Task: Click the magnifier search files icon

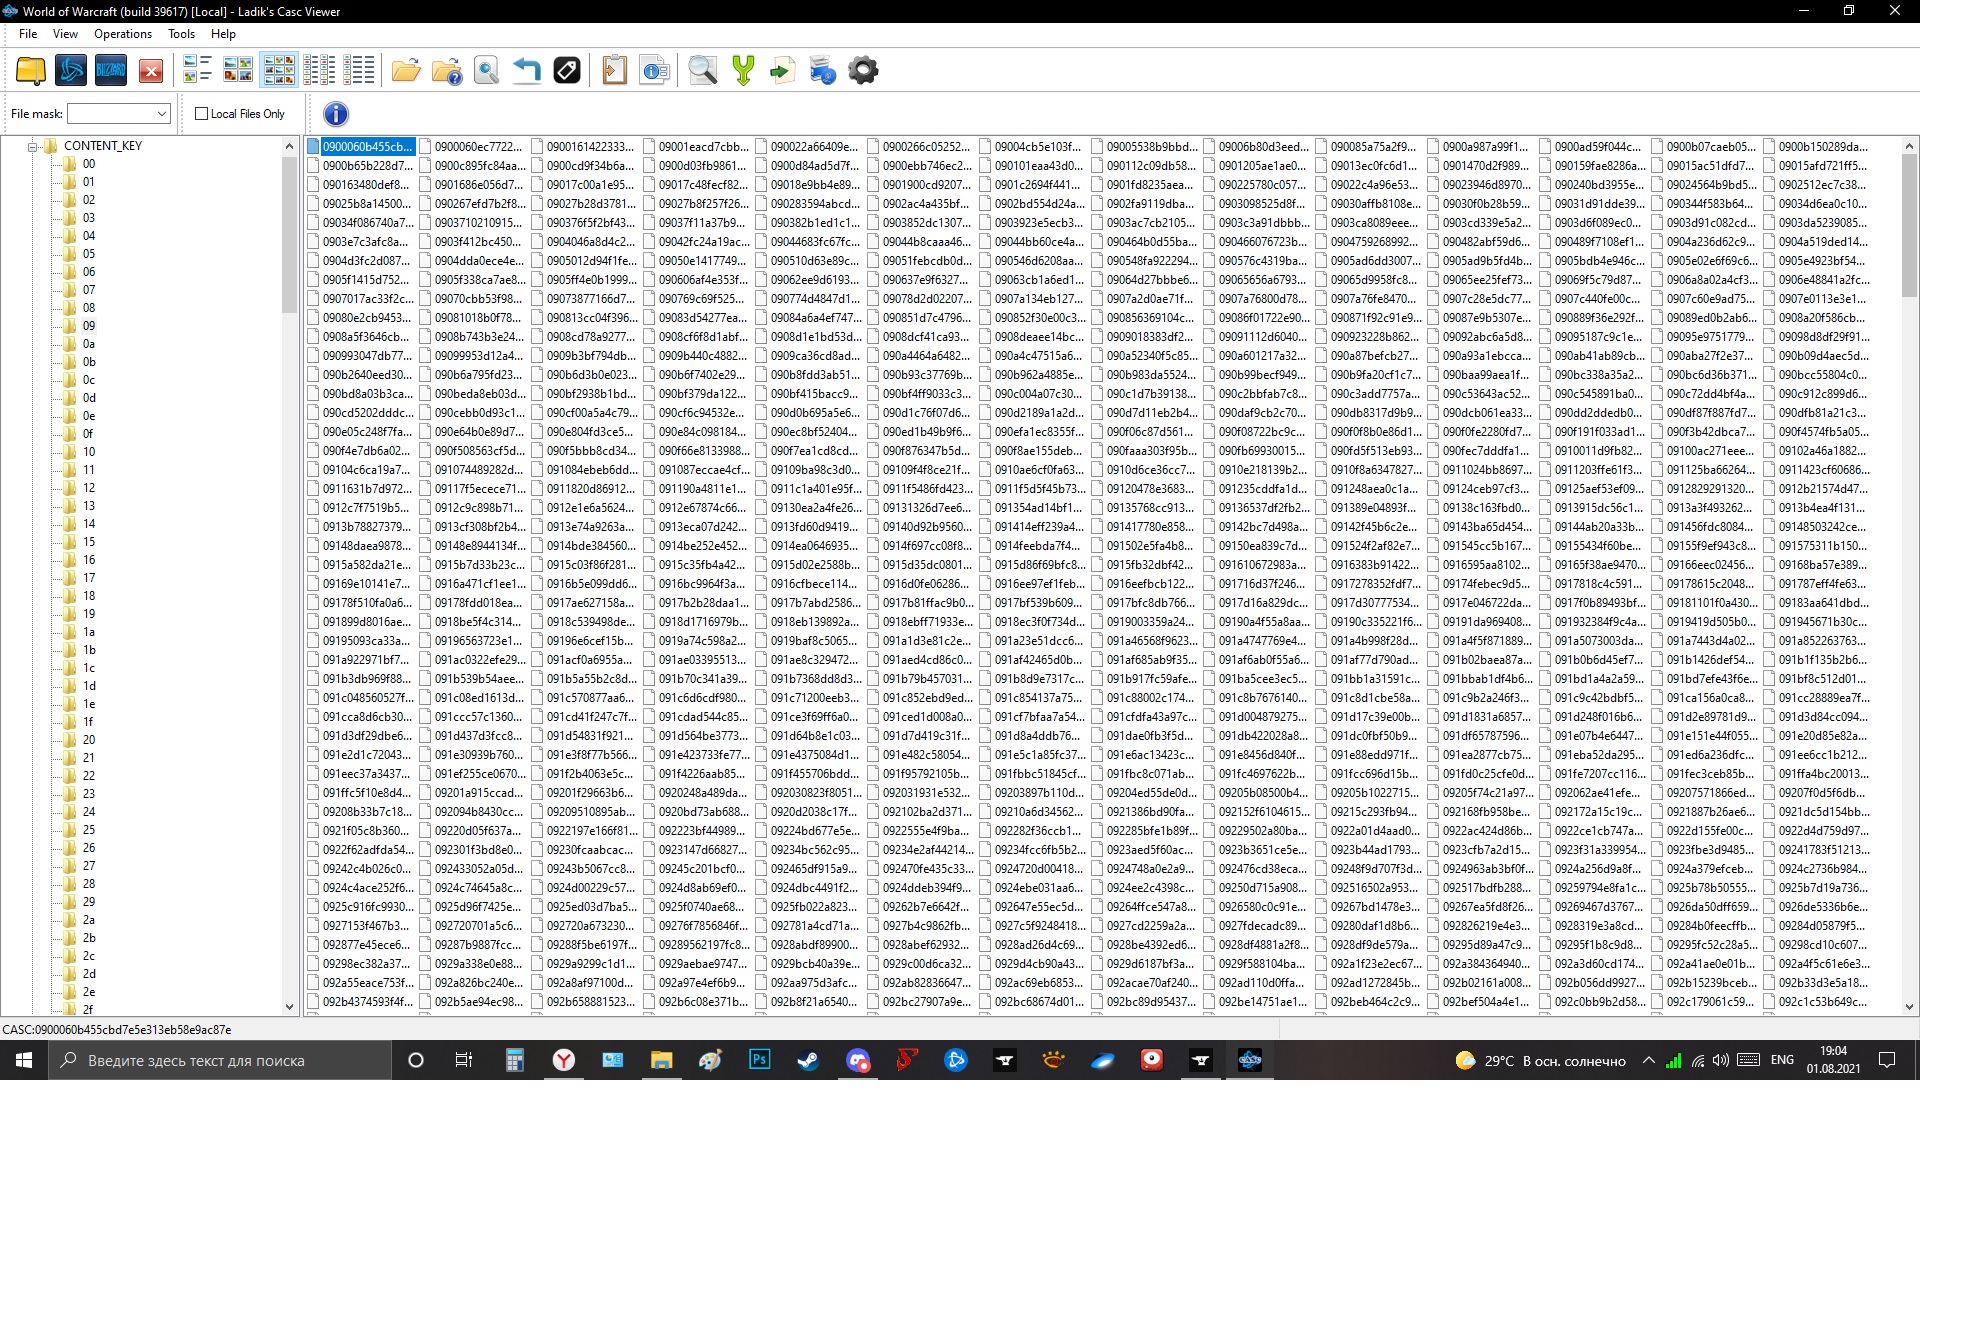Action: coord(703,70)
